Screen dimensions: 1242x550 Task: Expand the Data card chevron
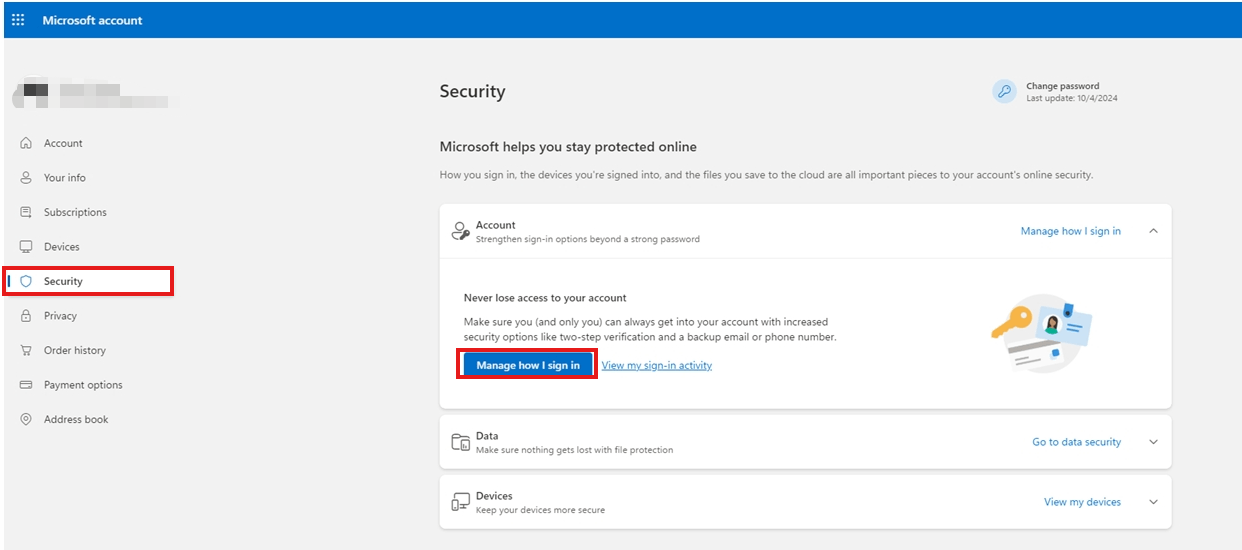pos(1153,442)
